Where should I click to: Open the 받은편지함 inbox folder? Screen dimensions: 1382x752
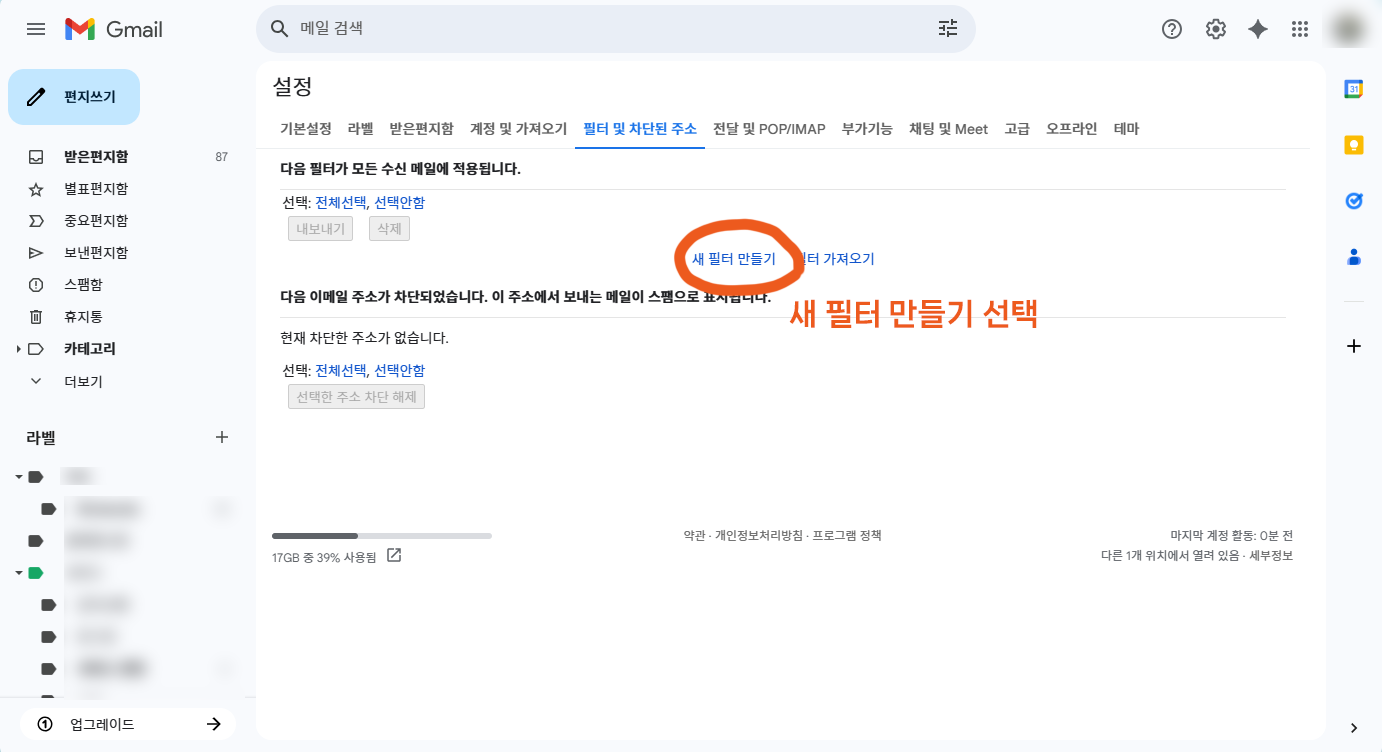tap(96, 157)
